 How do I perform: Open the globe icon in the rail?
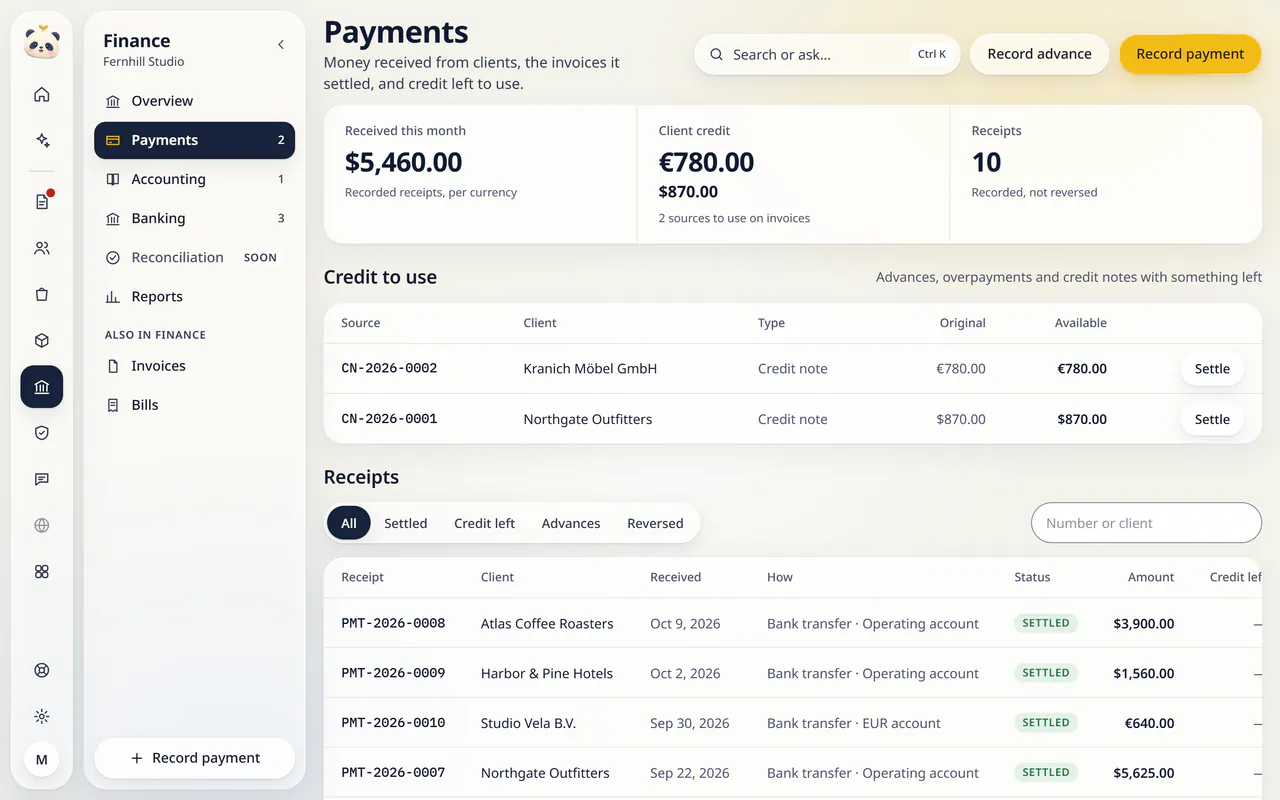(x=42, y=525)
